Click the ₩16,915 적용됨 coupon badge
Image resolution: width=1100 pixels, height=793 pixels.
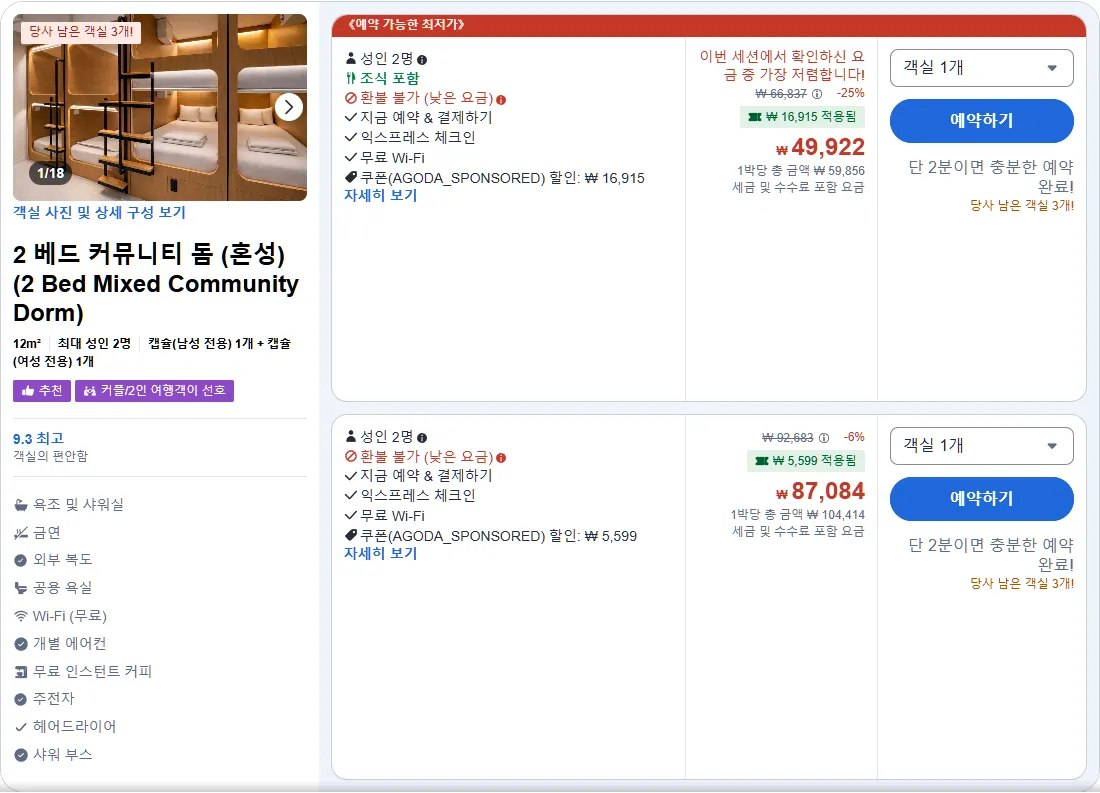click(x=803, y=117)
